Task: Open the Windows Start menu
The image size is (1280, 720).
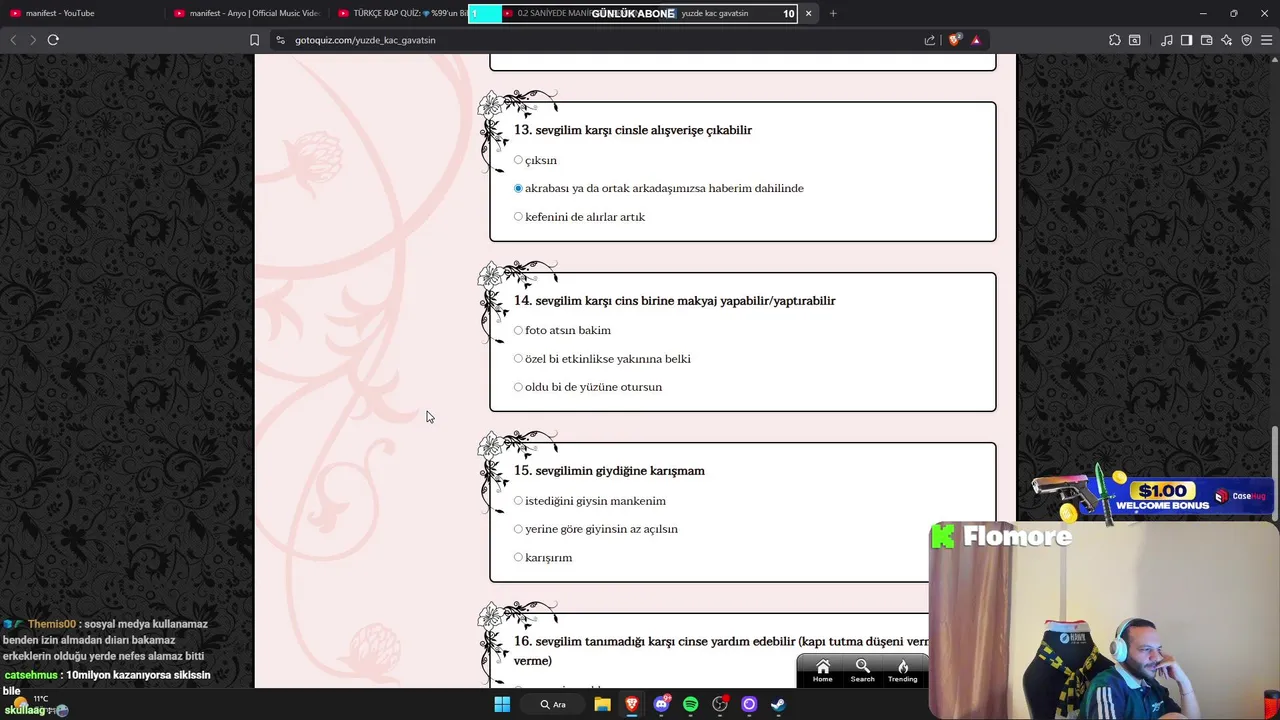Action: pyautogui.click(x=502, y=704)
